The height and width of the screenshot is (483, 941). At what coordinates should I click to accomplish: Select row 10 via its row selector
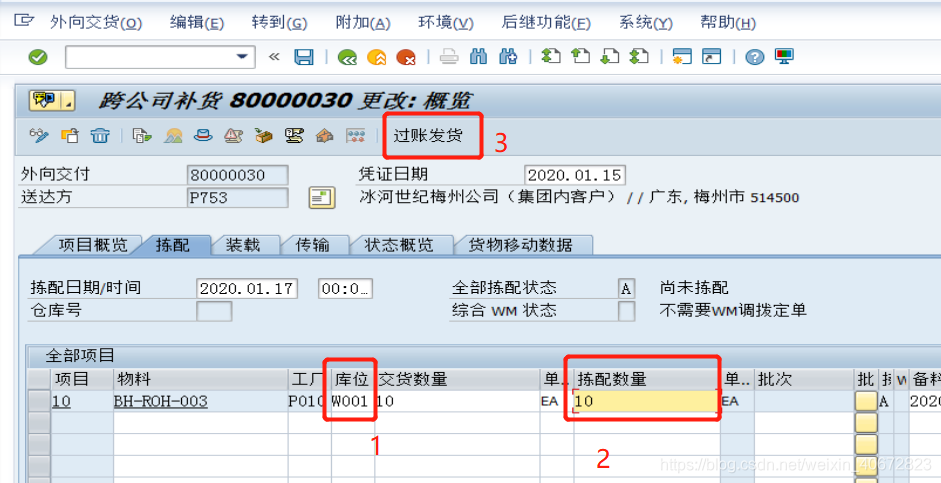tap(40, 401)
